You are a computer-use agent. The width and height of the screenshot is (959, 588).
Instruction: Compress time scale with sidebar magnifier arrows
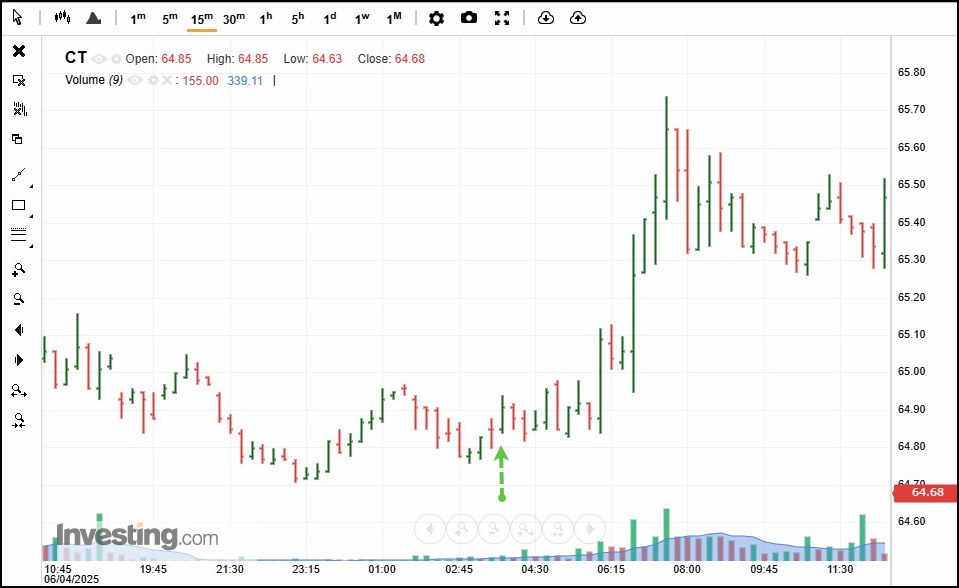pos(19,420)
